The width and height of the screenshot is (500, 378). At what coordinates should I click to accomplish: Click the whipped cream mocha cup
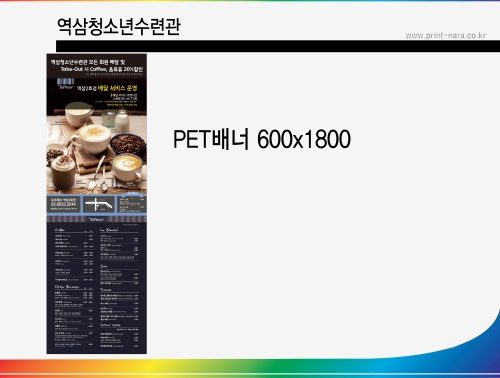64,173
